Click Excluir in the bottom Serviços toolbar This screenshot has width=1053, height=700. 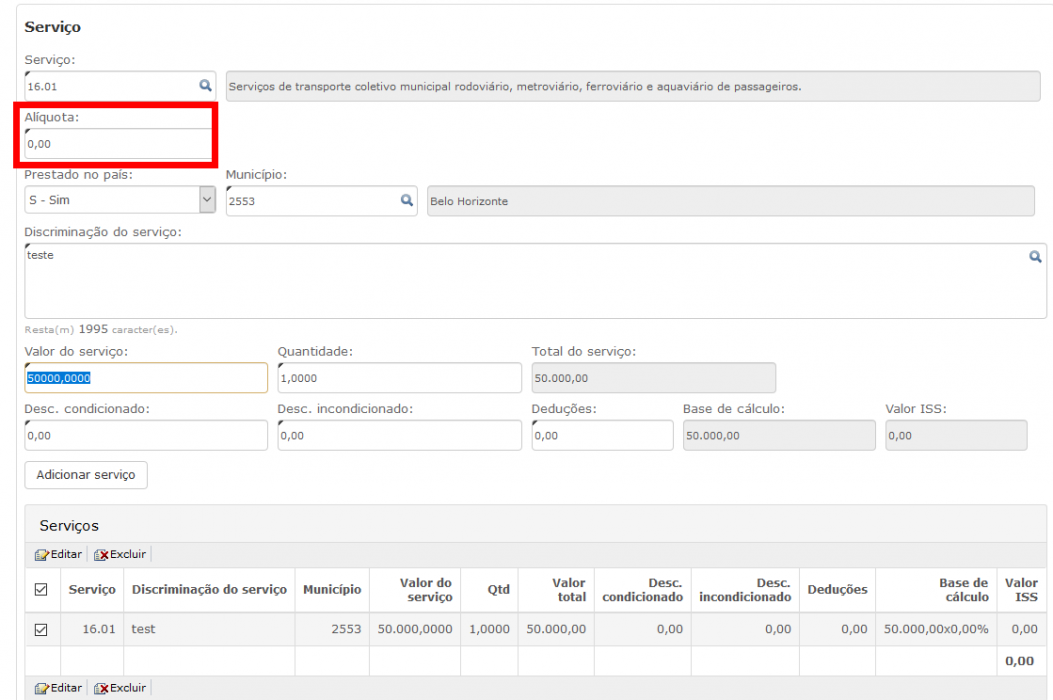pyautogui.click(x=120, y=688)
